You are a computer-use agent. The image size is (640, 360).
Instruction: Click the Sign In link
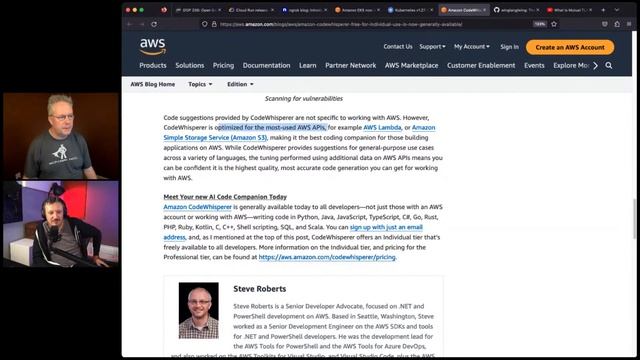point(509,47)
